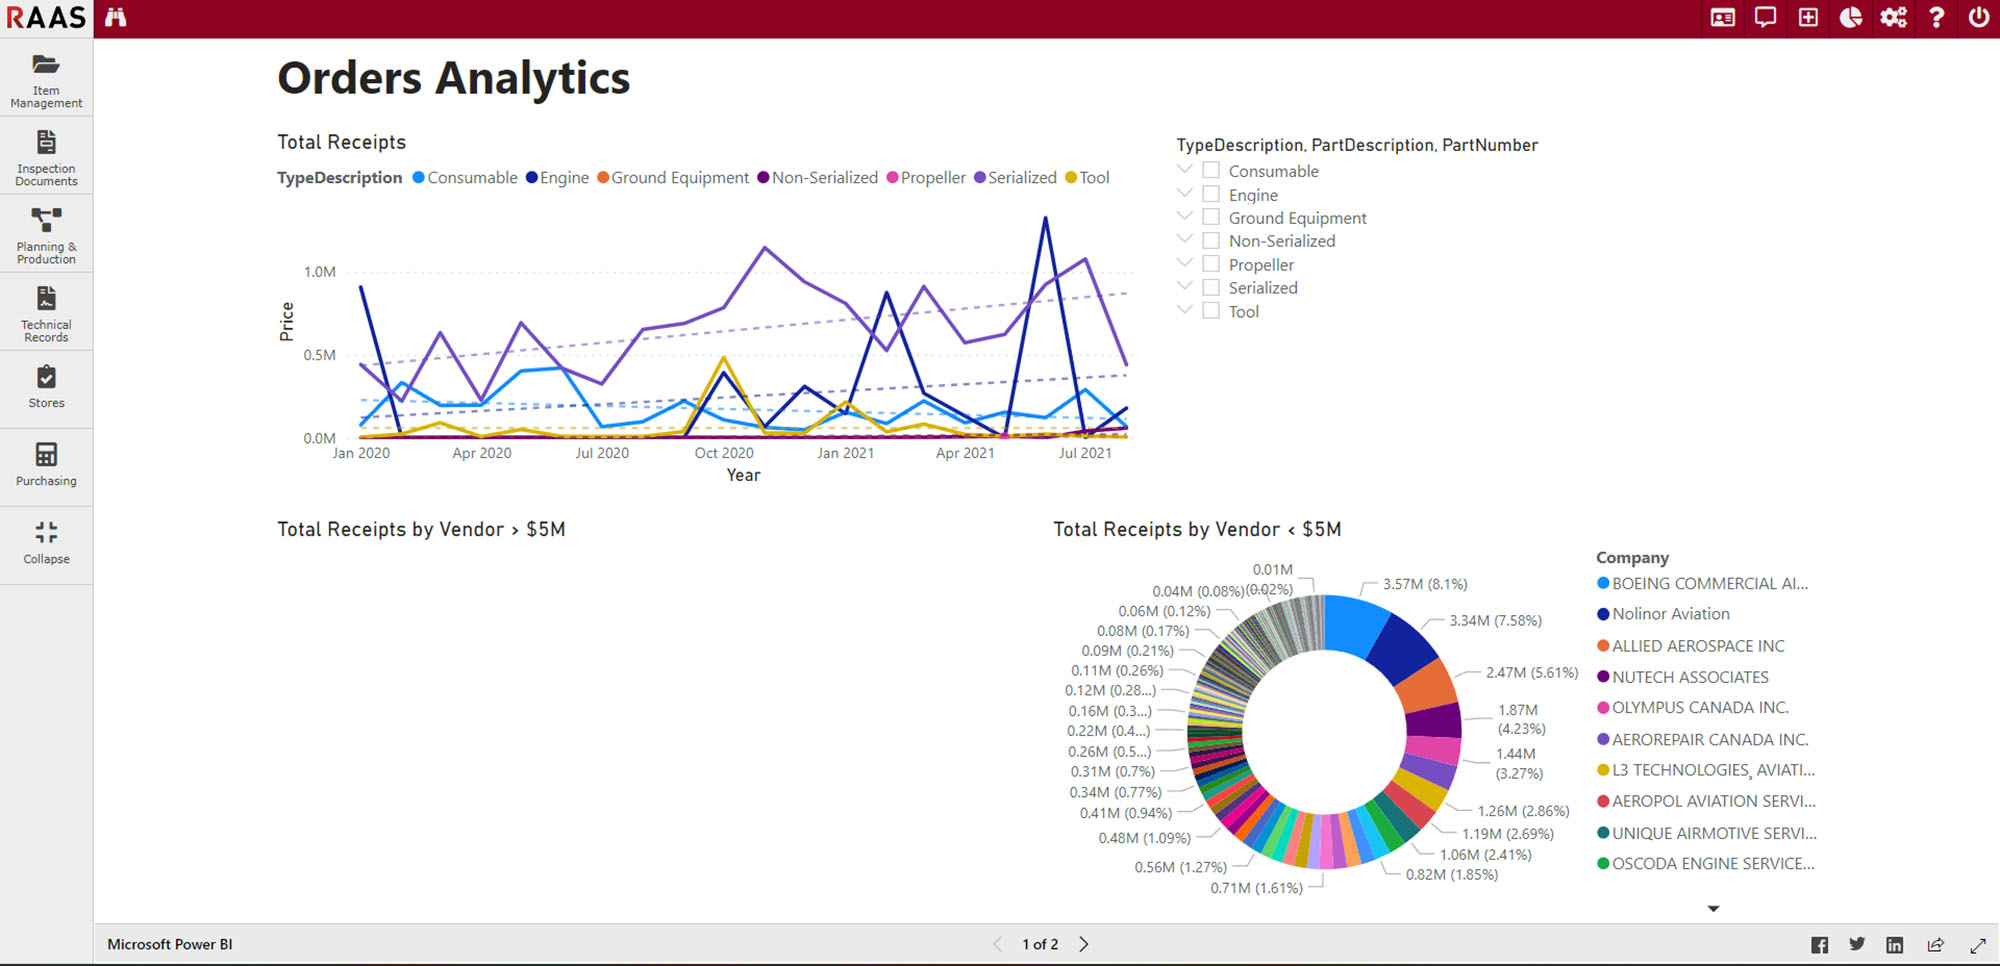Open Item Management sidebar menu
The width and height of the screenshot is (2000, 966).
(46, 79)
